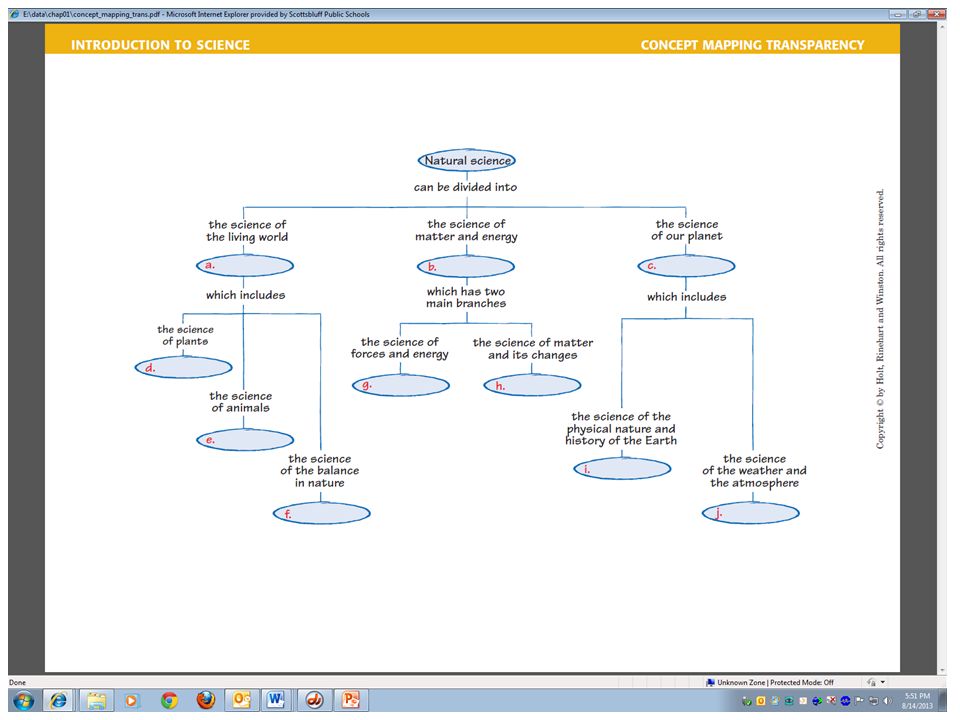
Task: Click 'INTRODUCTION TO SCIENCE' header text
Action: click(160, 45)
